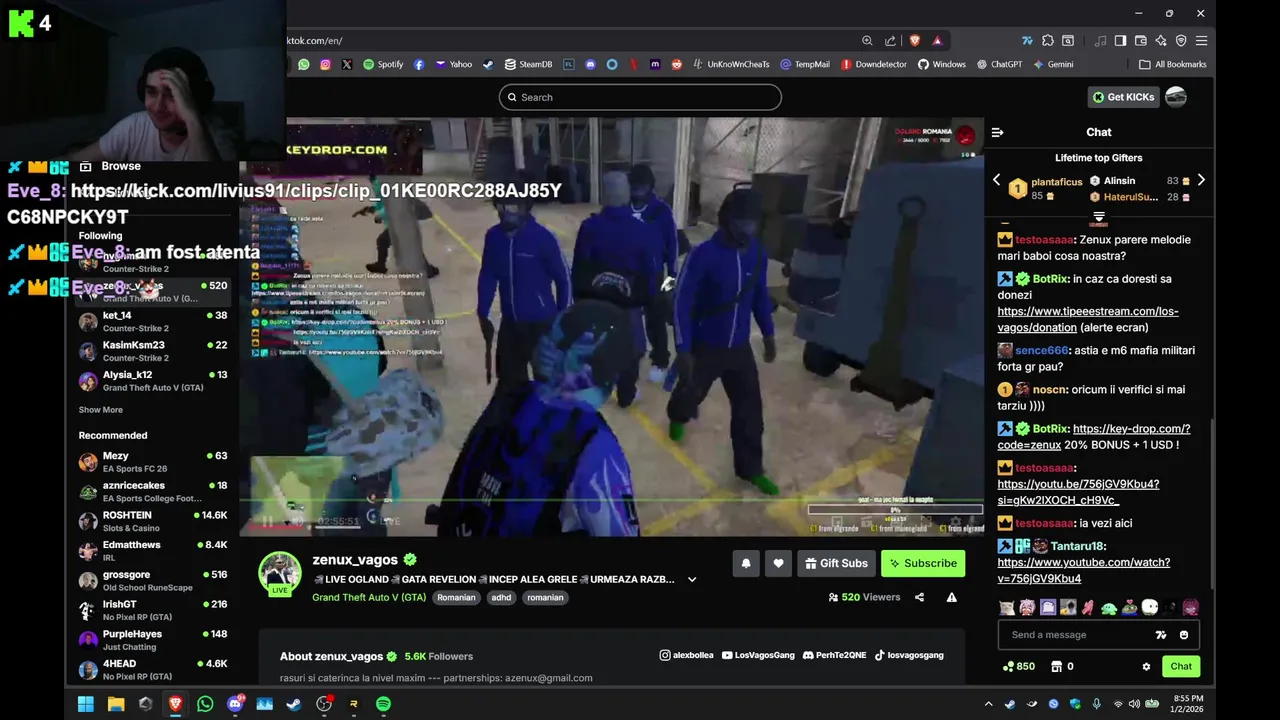Click the Brave Shields lion icon

click(x=914, y=40)
